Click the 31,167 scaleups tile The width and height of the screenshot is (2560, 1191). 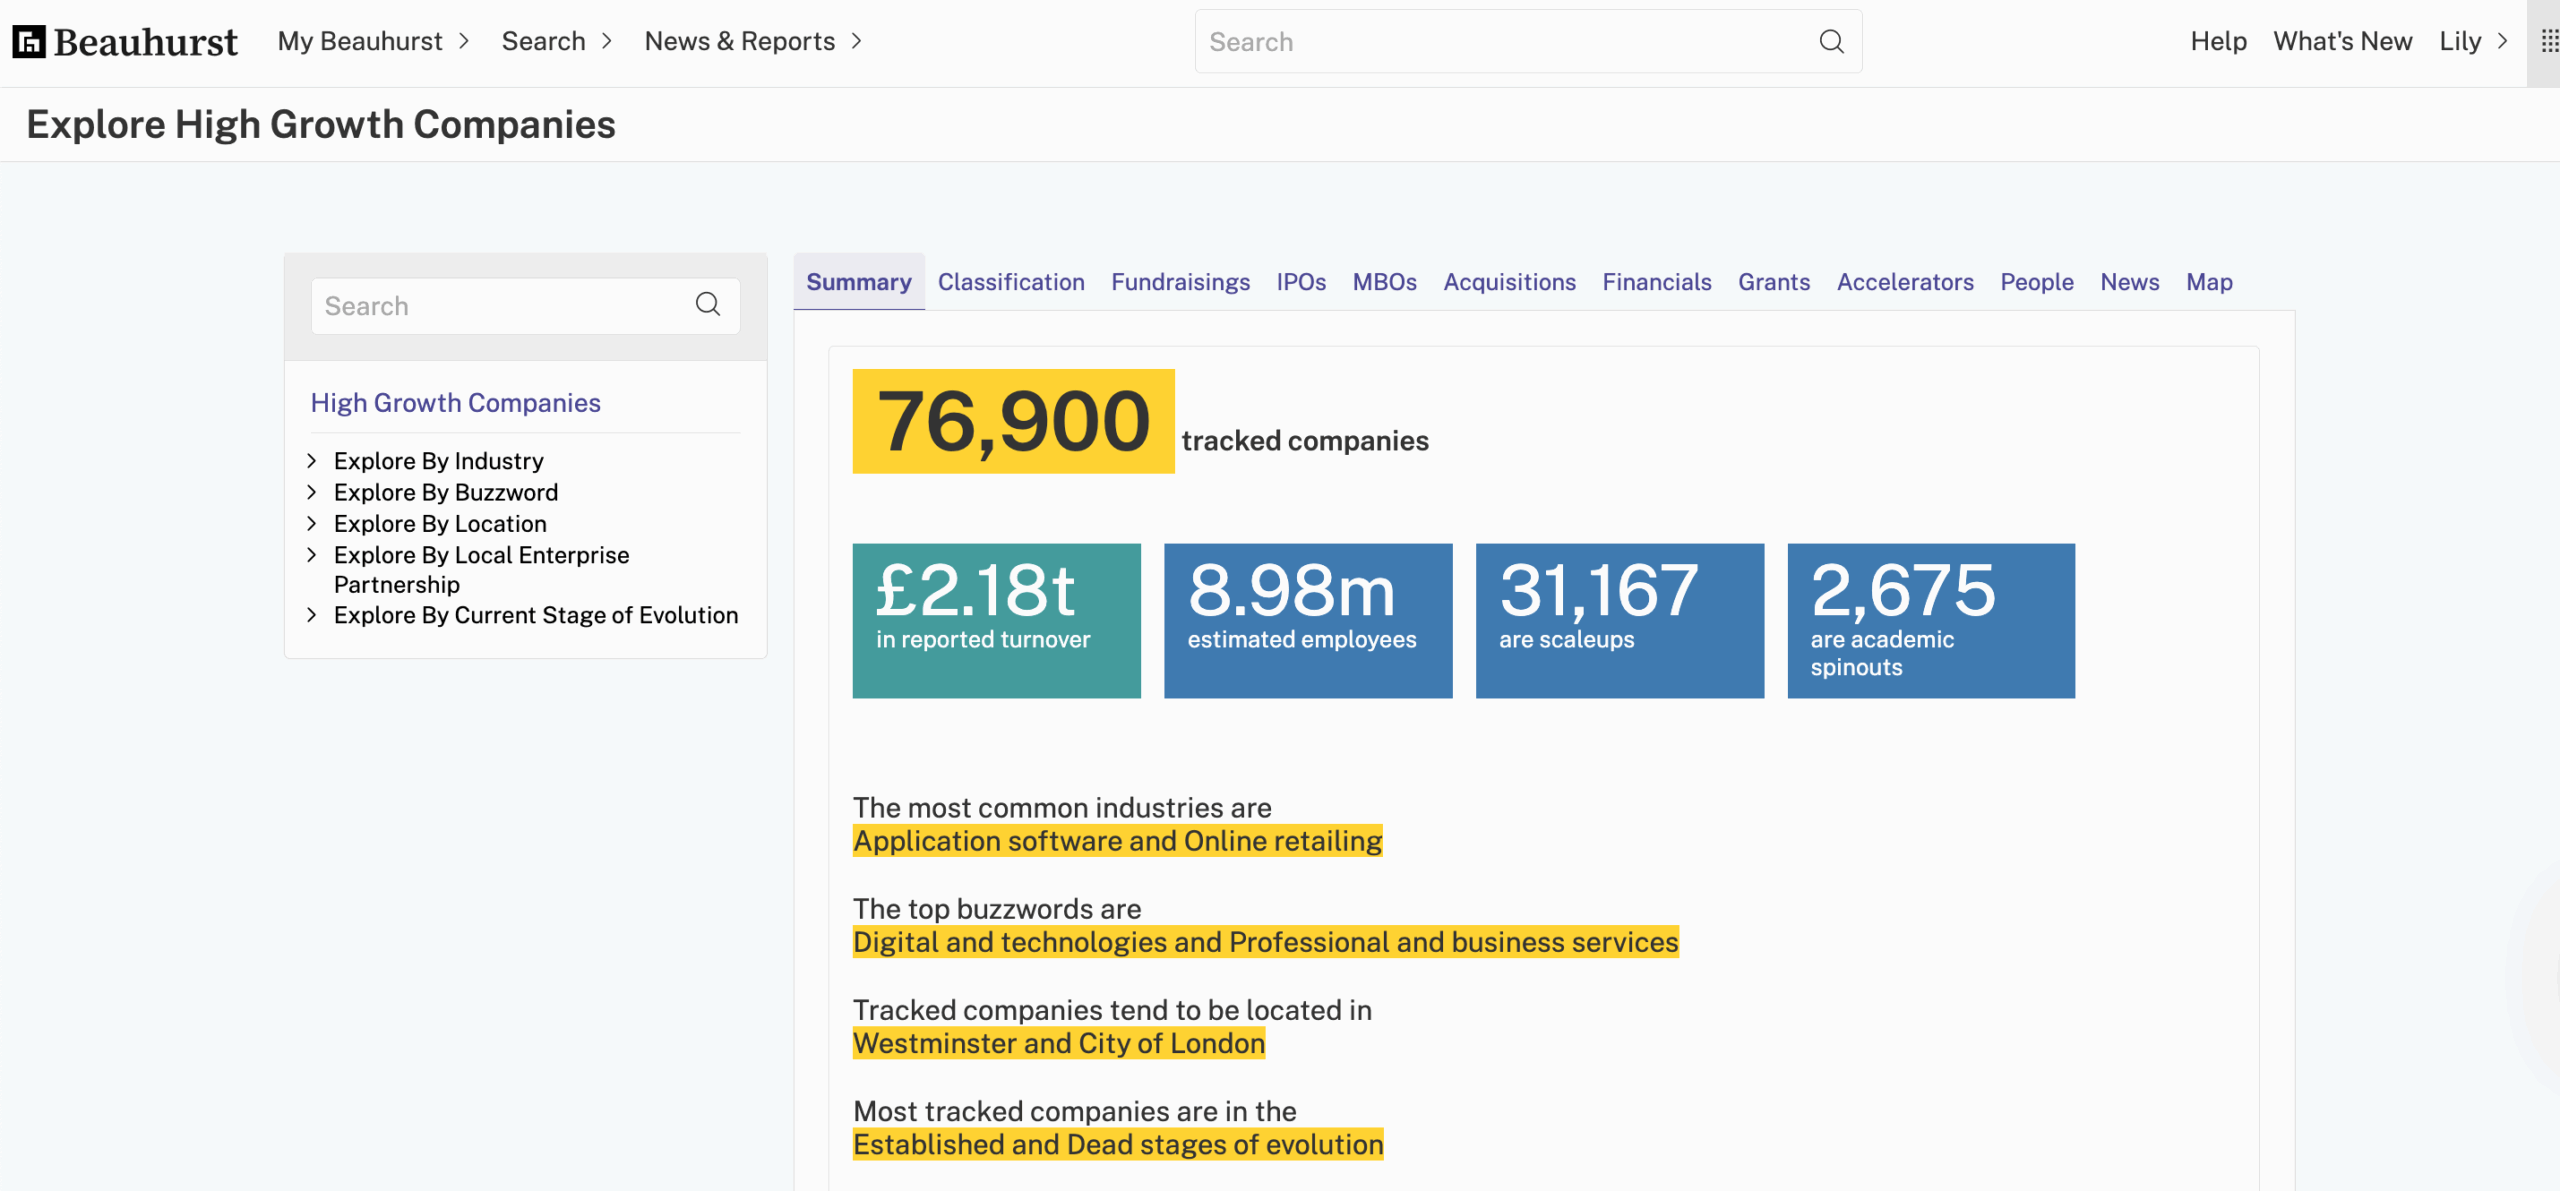pyautogui.click(x=1619, y=620)
